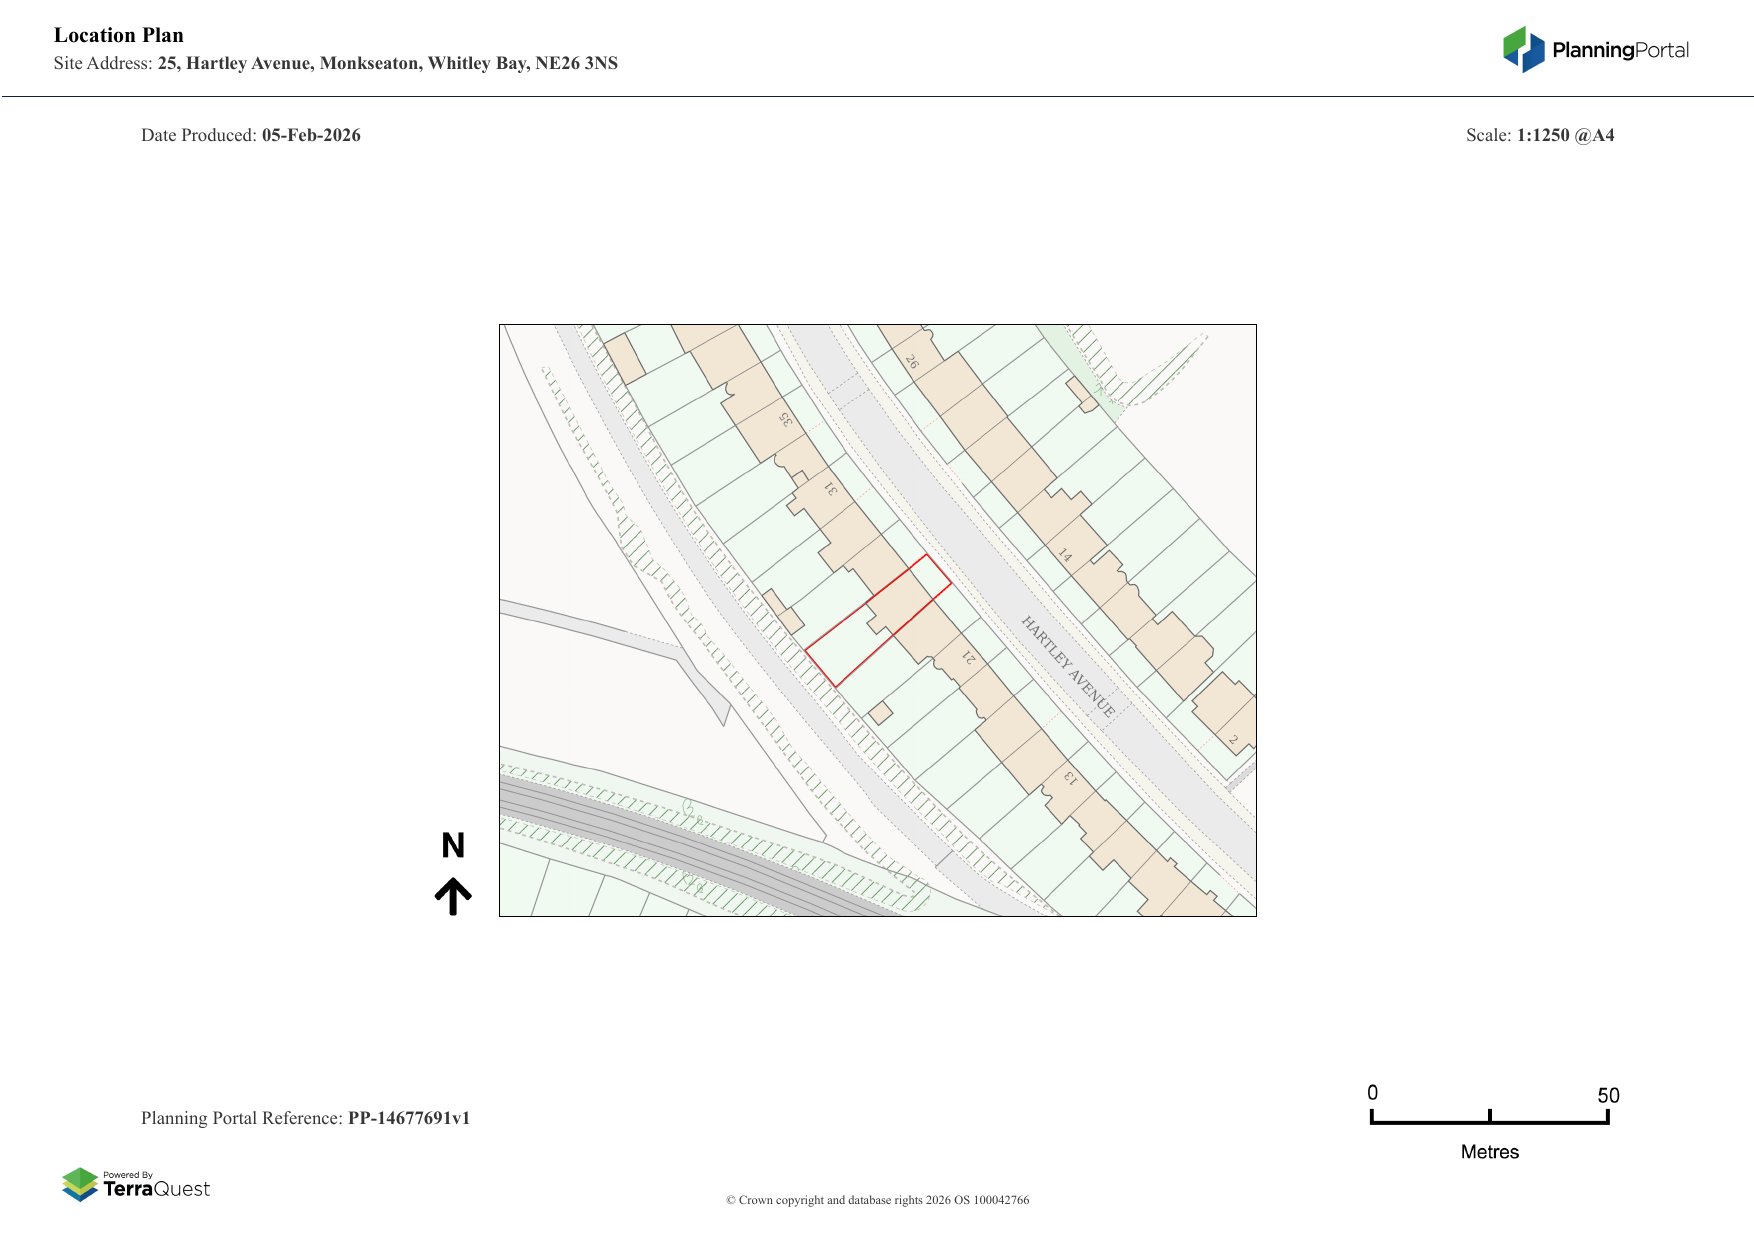Image resolution: width=1754 pixels, height=1241 pixels.
Task: Click the date produced 05-Feb-2026
Action: point(311,135)
